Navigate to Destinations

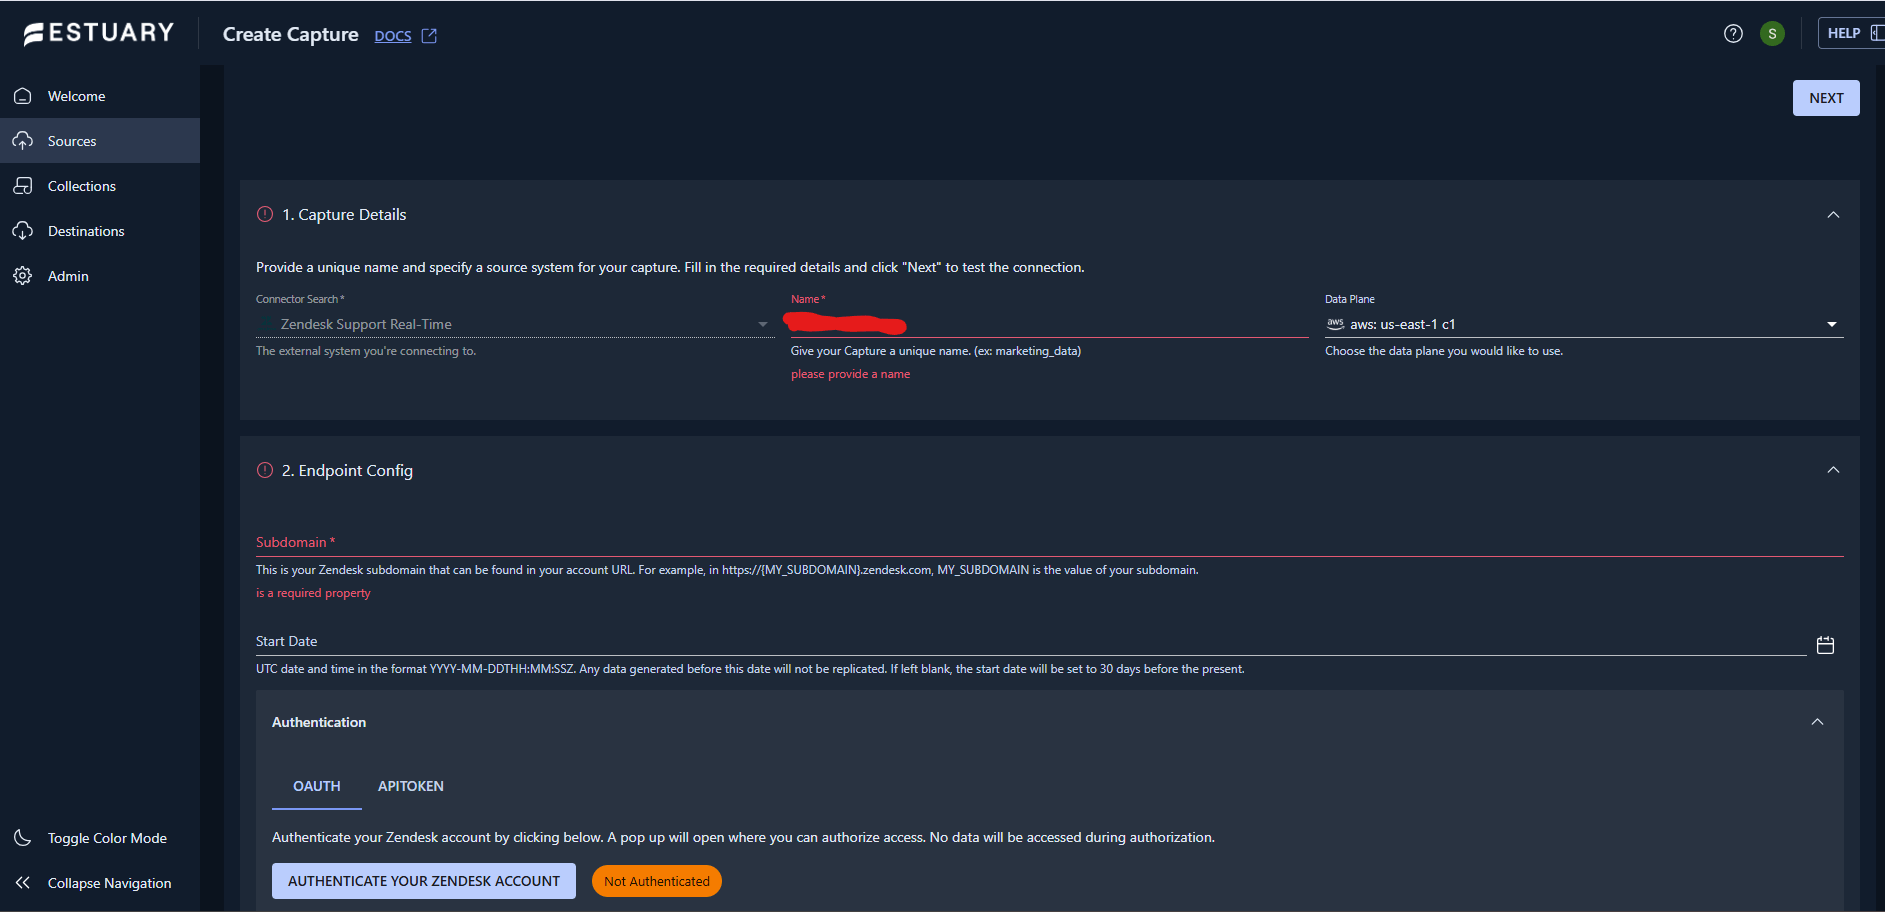pyautogui.click(x=84, y=230)
